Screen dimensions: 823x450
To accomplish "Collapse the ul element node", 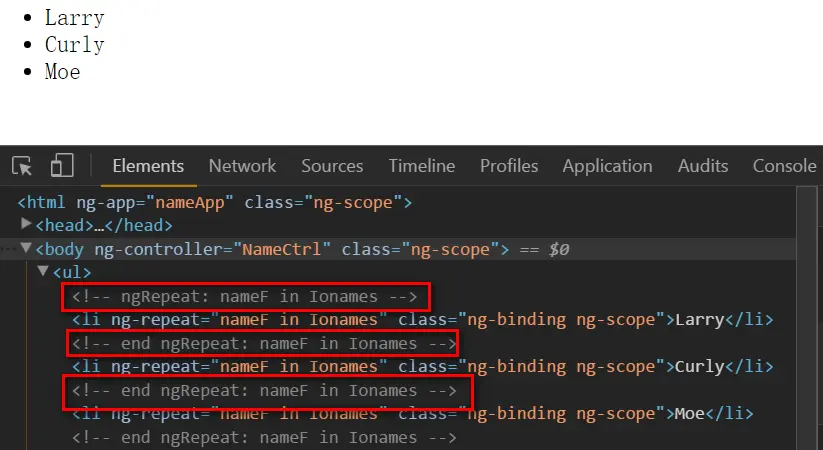I will click(x=43, y=271).
